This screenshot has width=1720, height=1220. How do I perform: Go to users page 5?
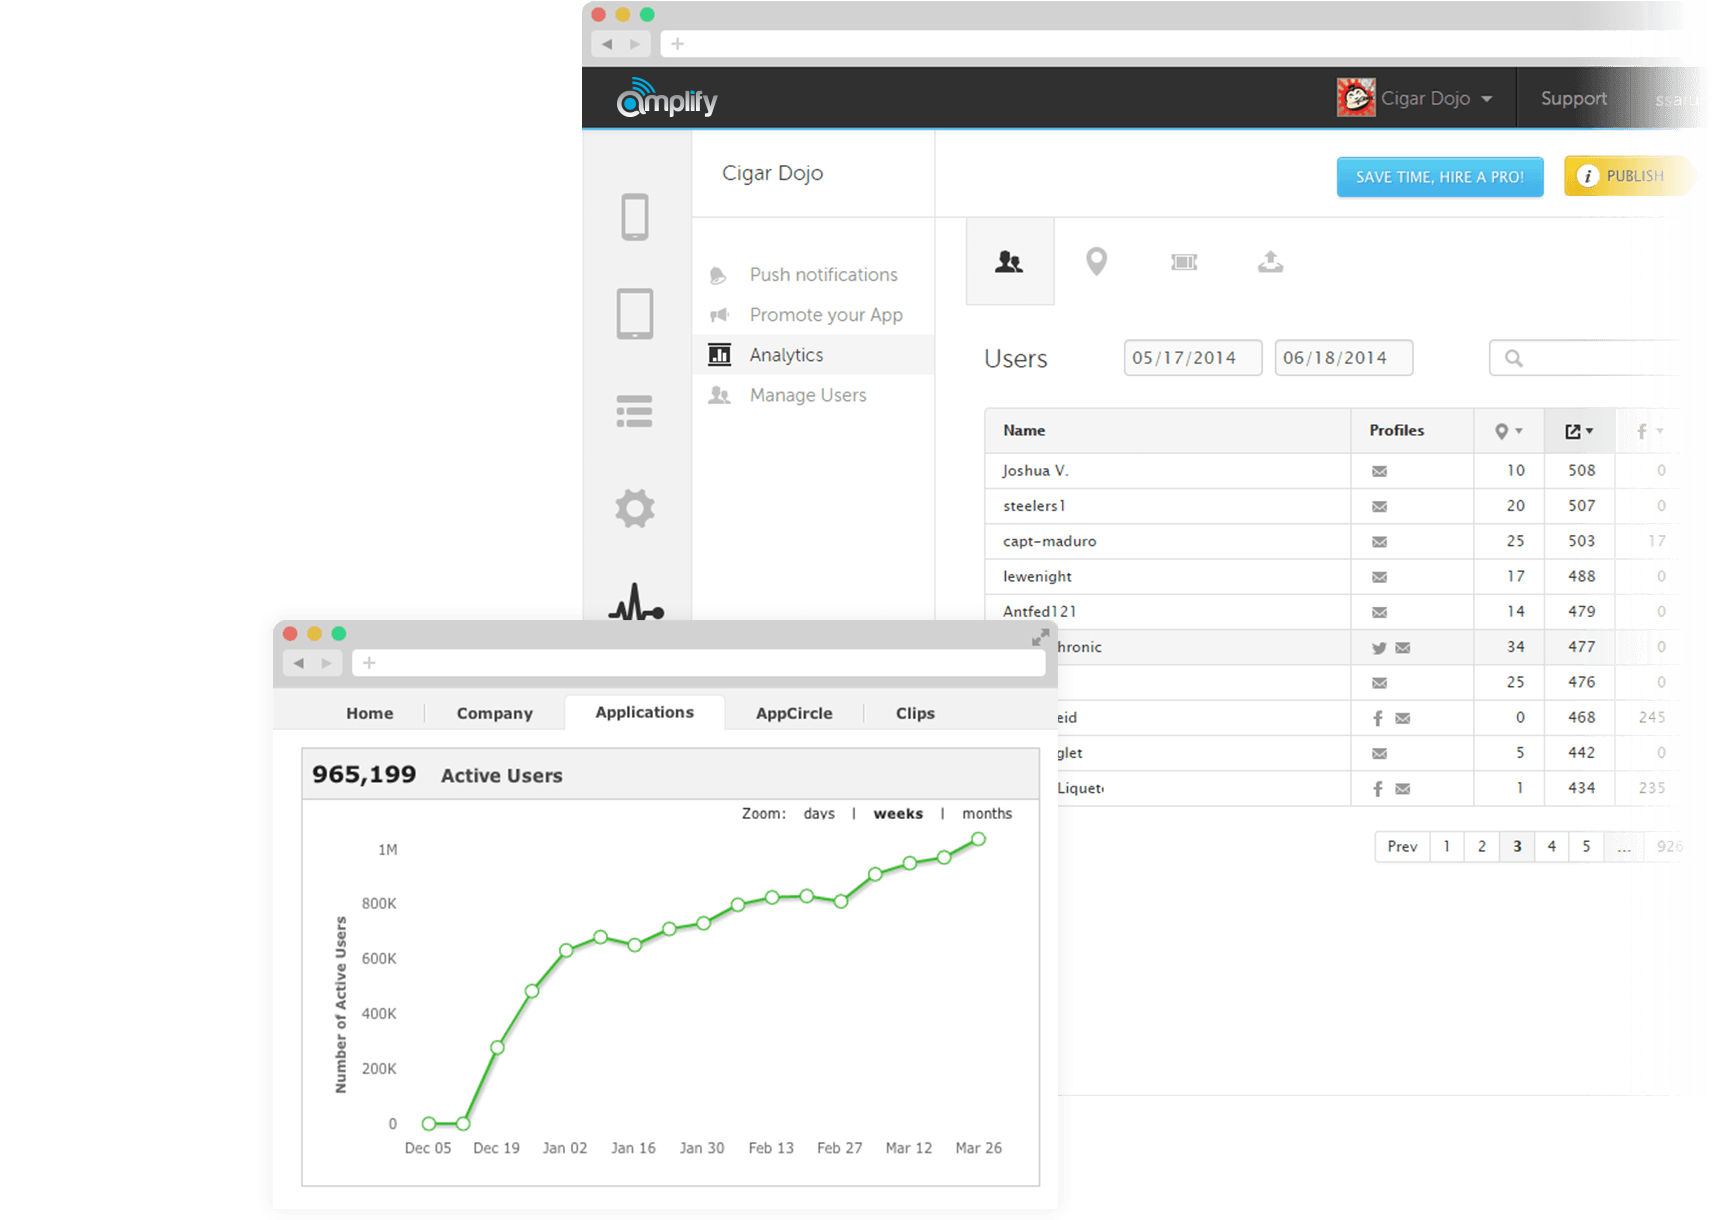point(1587,846)
